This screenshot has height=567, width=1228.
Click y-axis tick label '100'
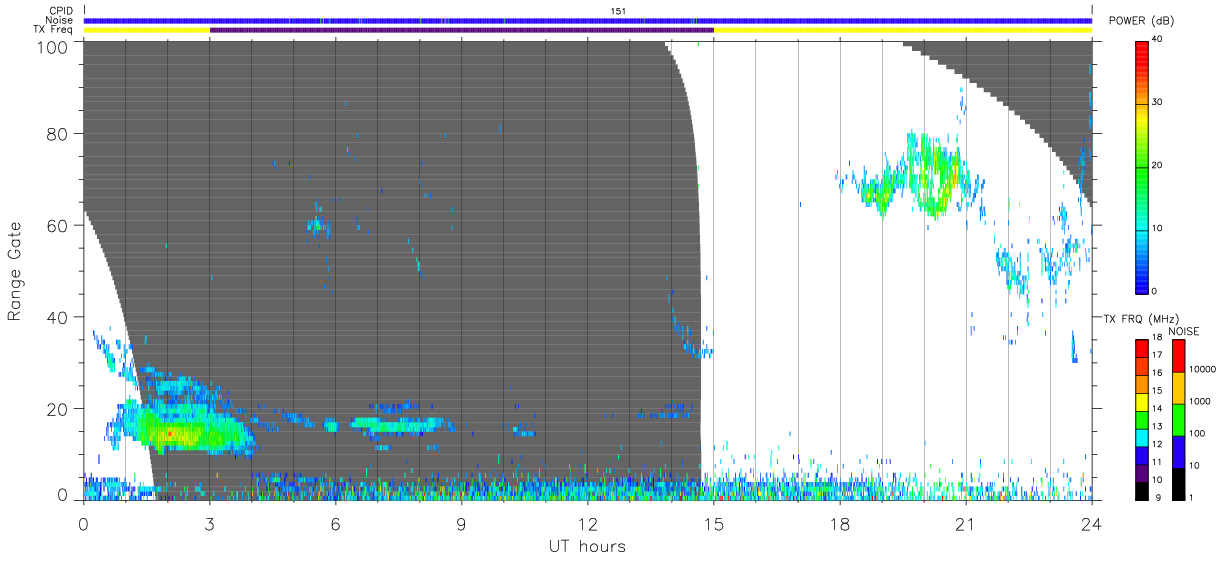[54, 46]
